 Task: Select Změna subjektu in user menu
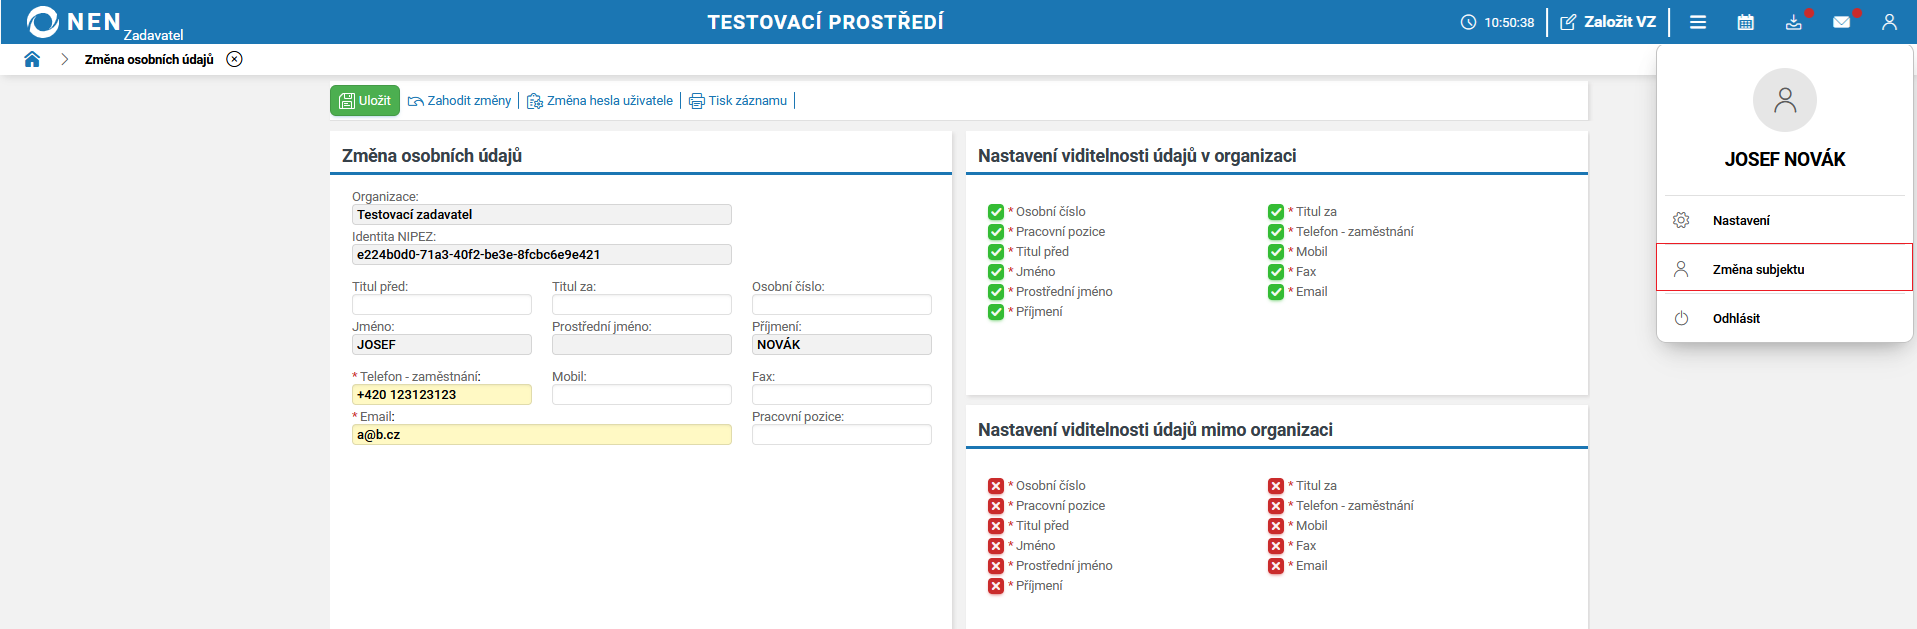pos(1784,268)
